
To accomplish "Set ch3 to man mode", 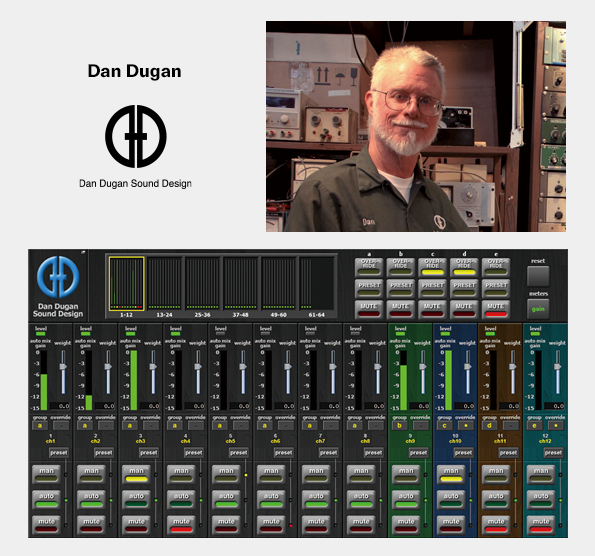I will [137, 474].
